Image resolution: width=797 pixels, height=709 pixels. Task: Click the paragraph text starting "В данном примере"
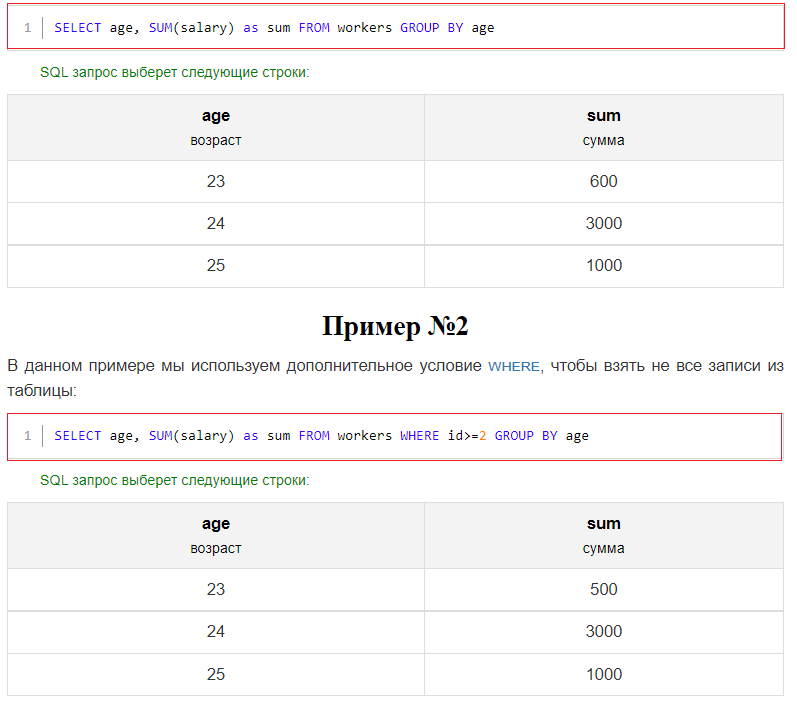click(x=395, y=379)
